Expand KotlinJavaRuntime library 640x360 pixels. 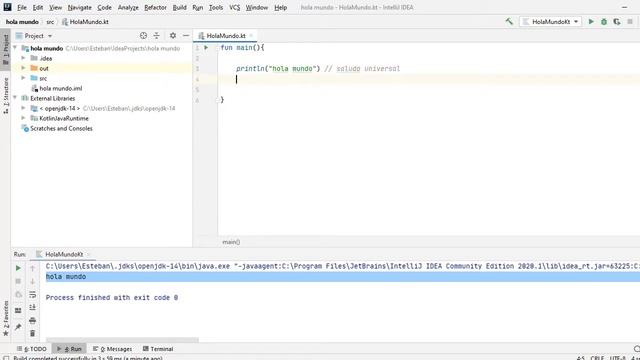[23, 118]
